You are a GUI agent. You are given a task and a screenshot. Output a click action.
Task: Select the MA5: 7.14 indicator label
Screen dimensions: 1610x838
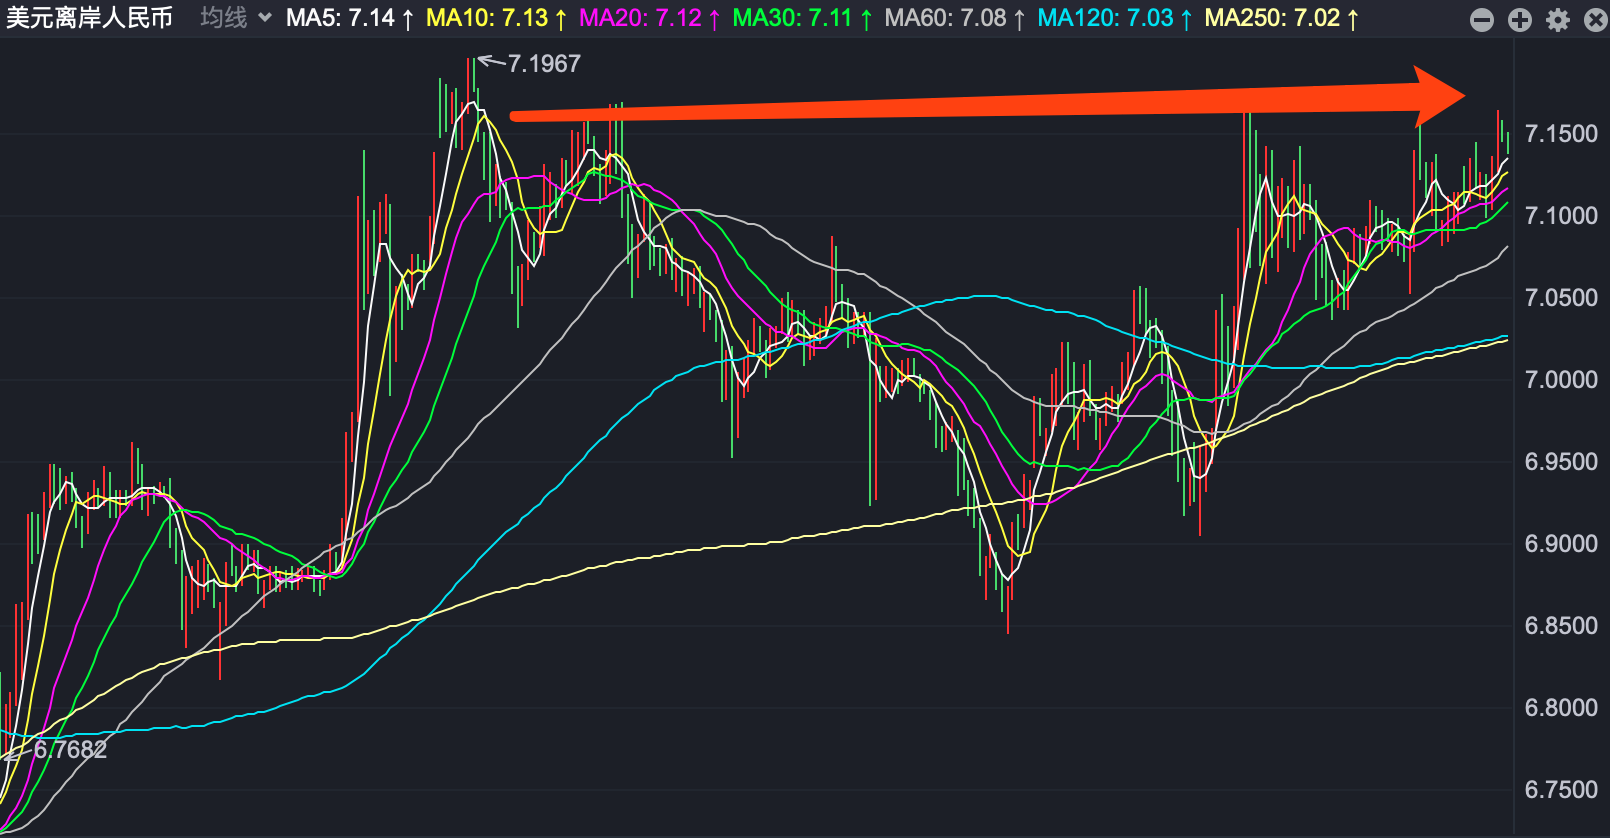coord(350,18)
